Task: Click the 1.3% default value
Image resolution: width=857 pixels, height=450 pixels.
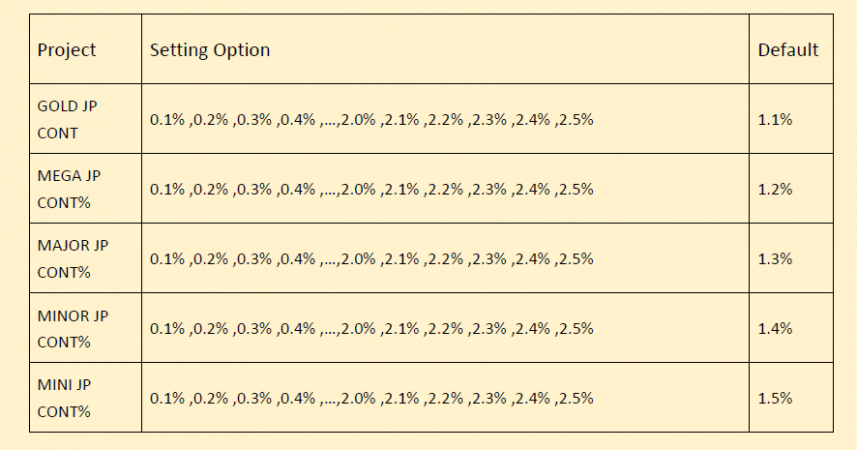Action: [x=775, y=259]
